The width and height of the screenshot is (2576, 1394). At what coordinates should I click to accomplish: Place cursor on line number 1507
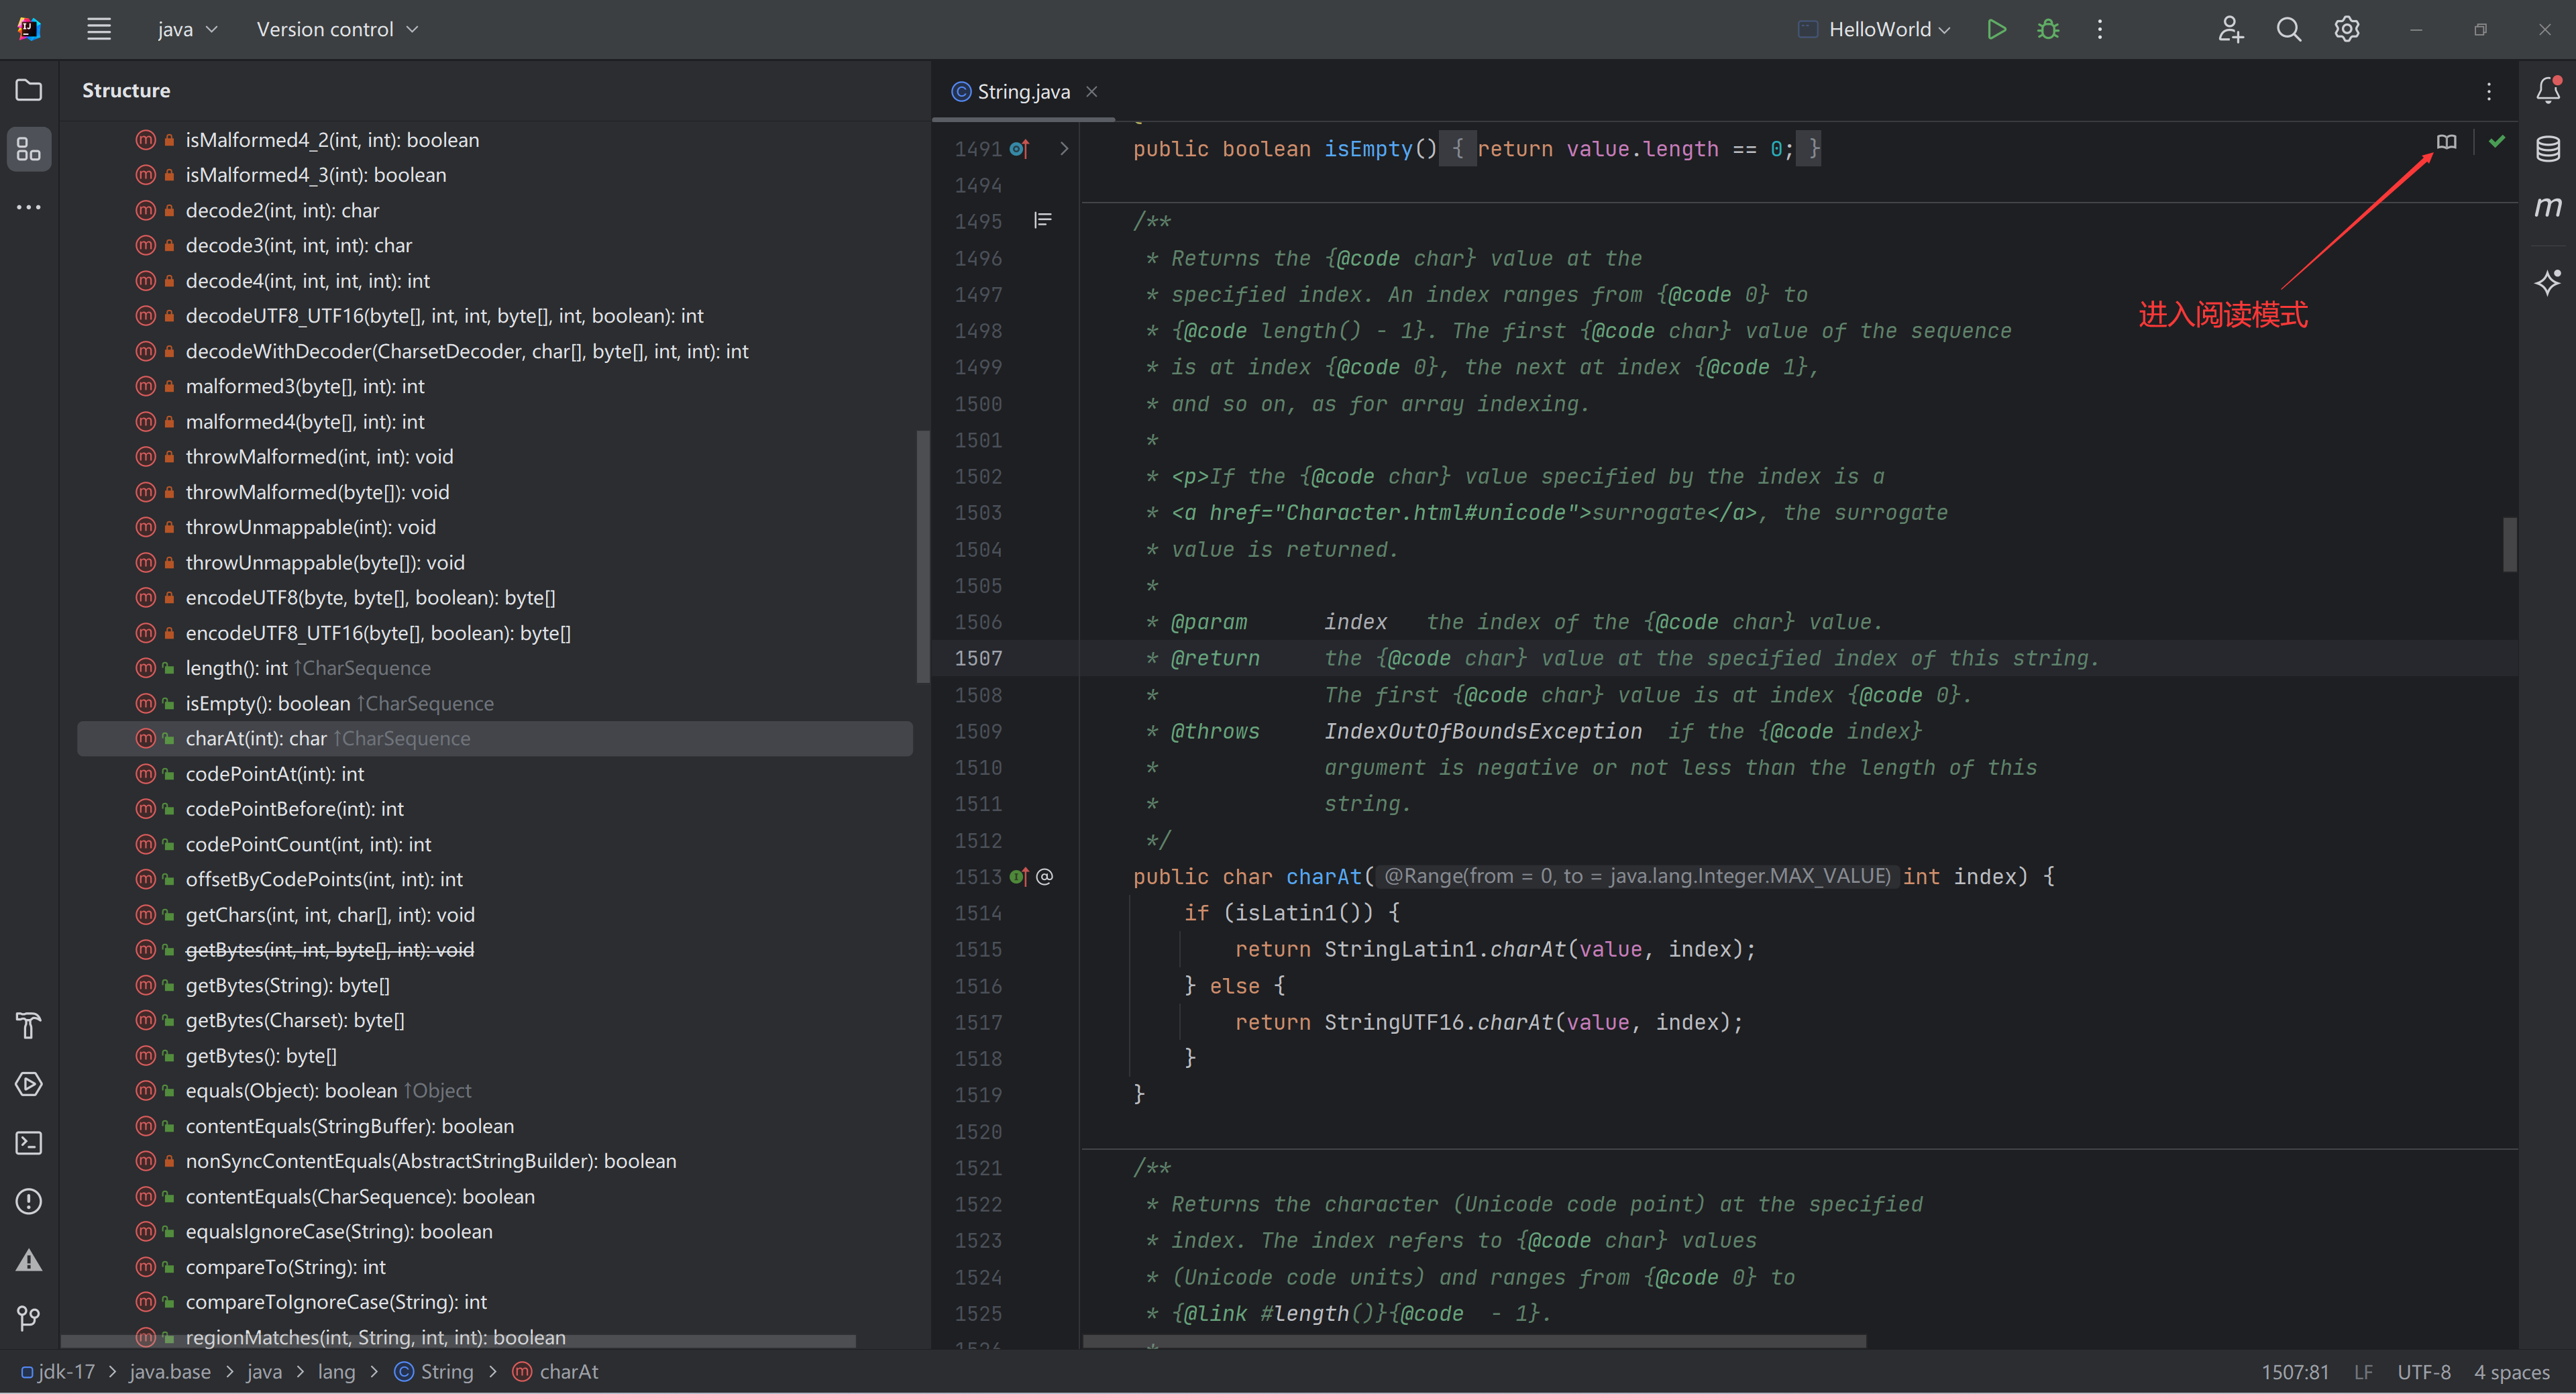[x=977, y=659]
